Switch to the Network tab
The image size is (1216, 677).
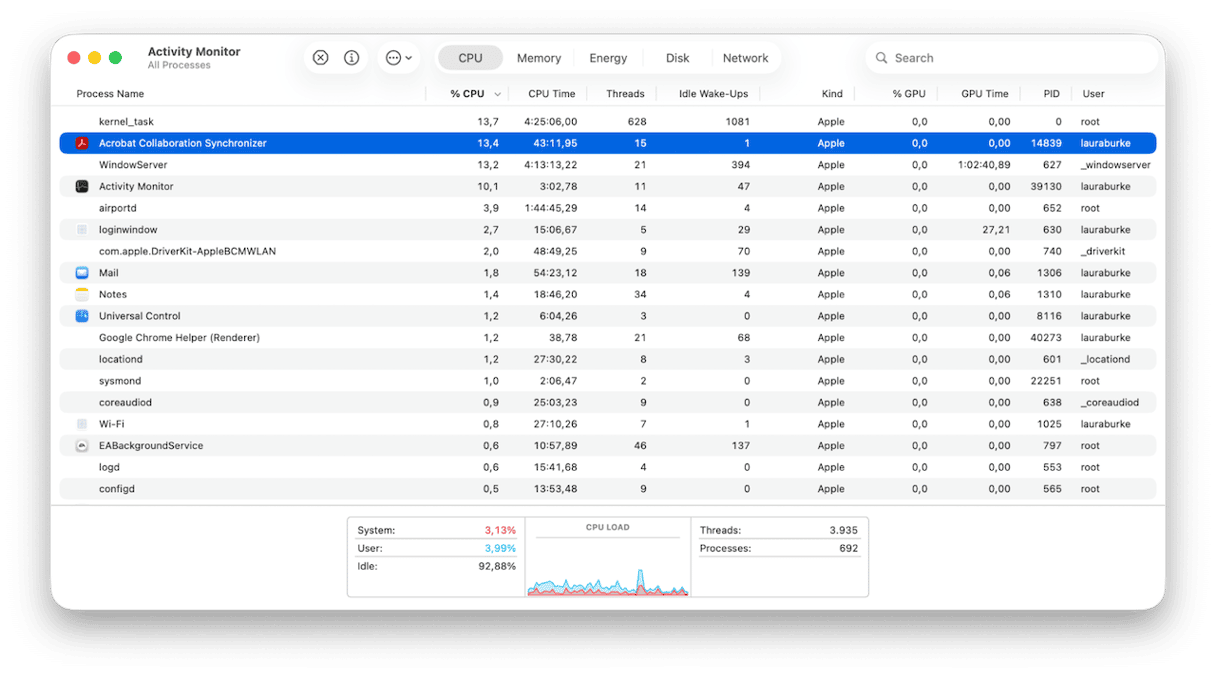point(746,58)
